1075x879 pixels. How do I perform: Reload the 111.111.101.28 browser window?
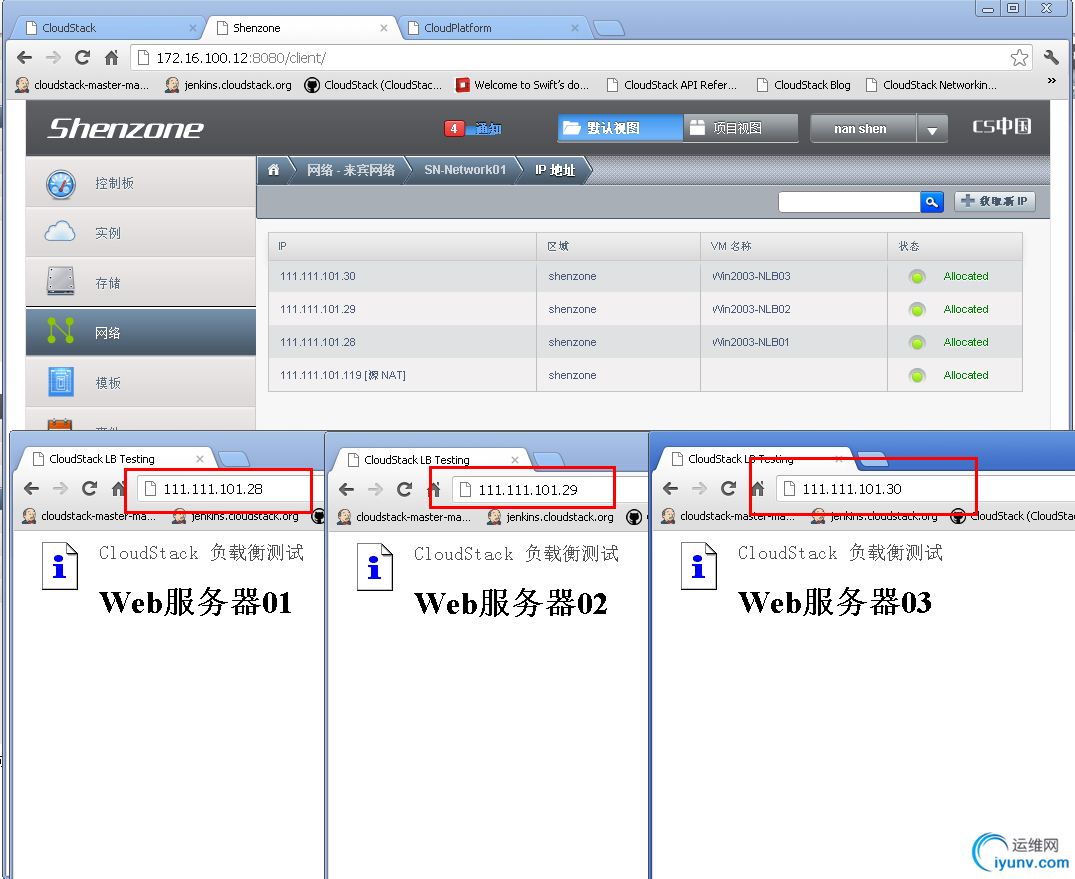[x=89, y=488]
